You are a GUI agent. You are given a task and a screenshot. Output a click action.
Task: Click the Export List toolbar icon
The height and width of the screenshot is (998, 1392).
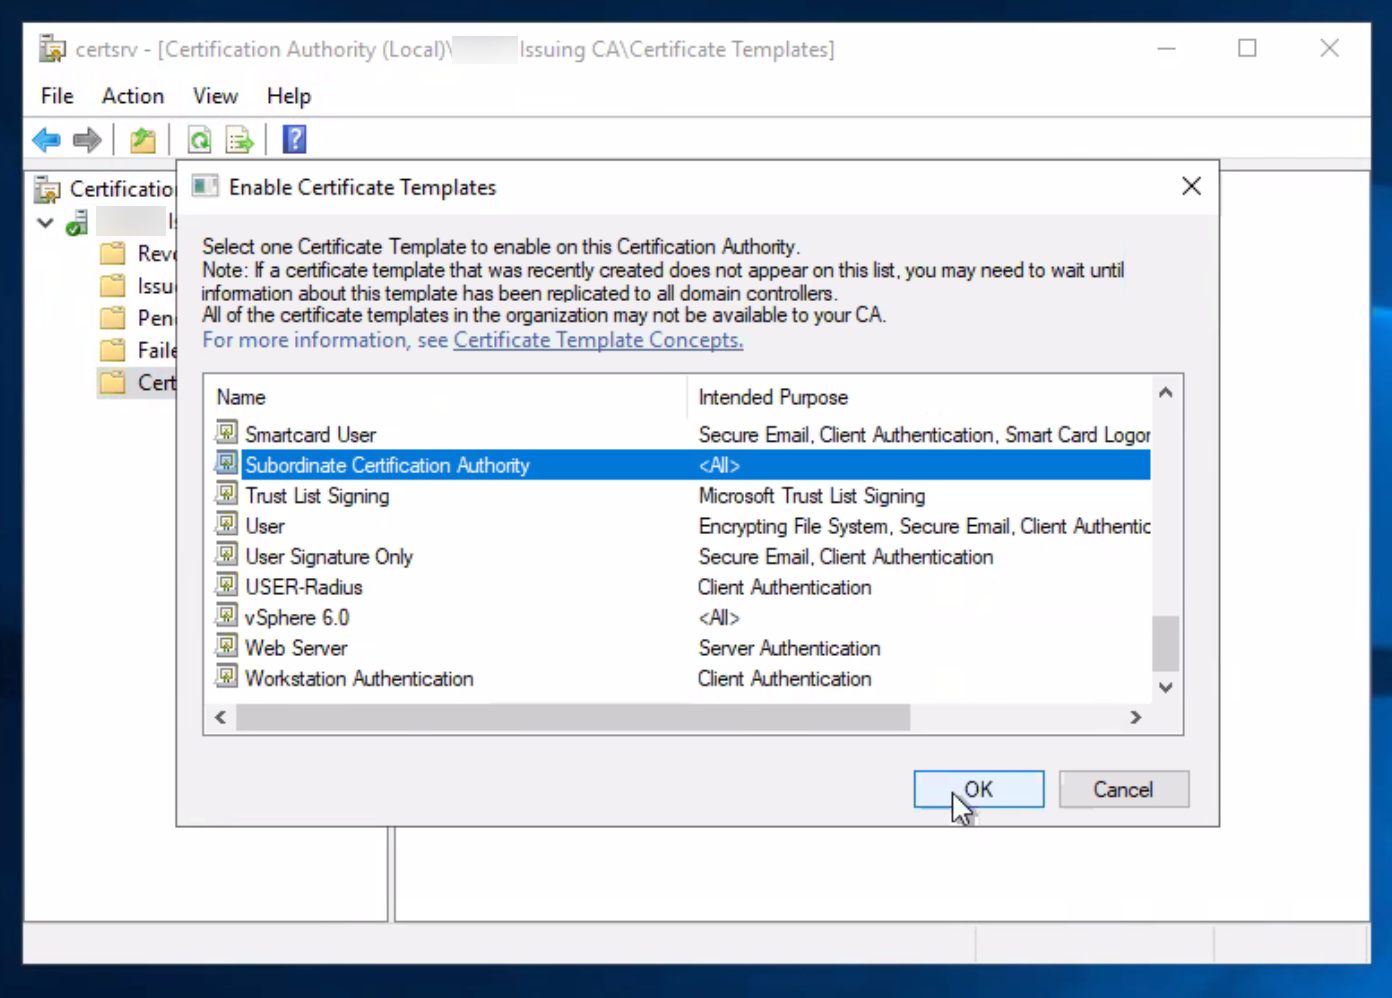click(240, 140)
